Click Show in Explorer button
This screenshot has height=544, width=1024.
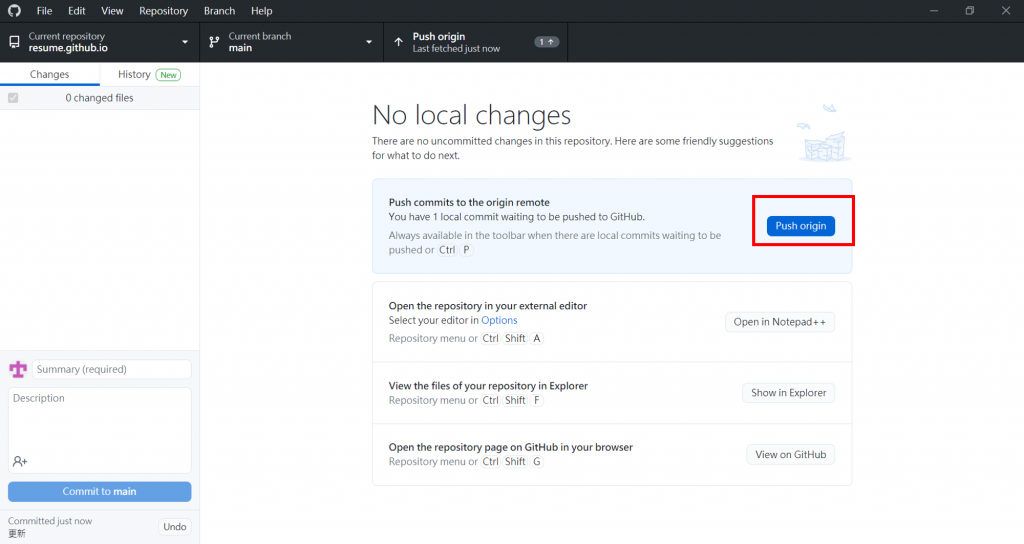(788, 392)
